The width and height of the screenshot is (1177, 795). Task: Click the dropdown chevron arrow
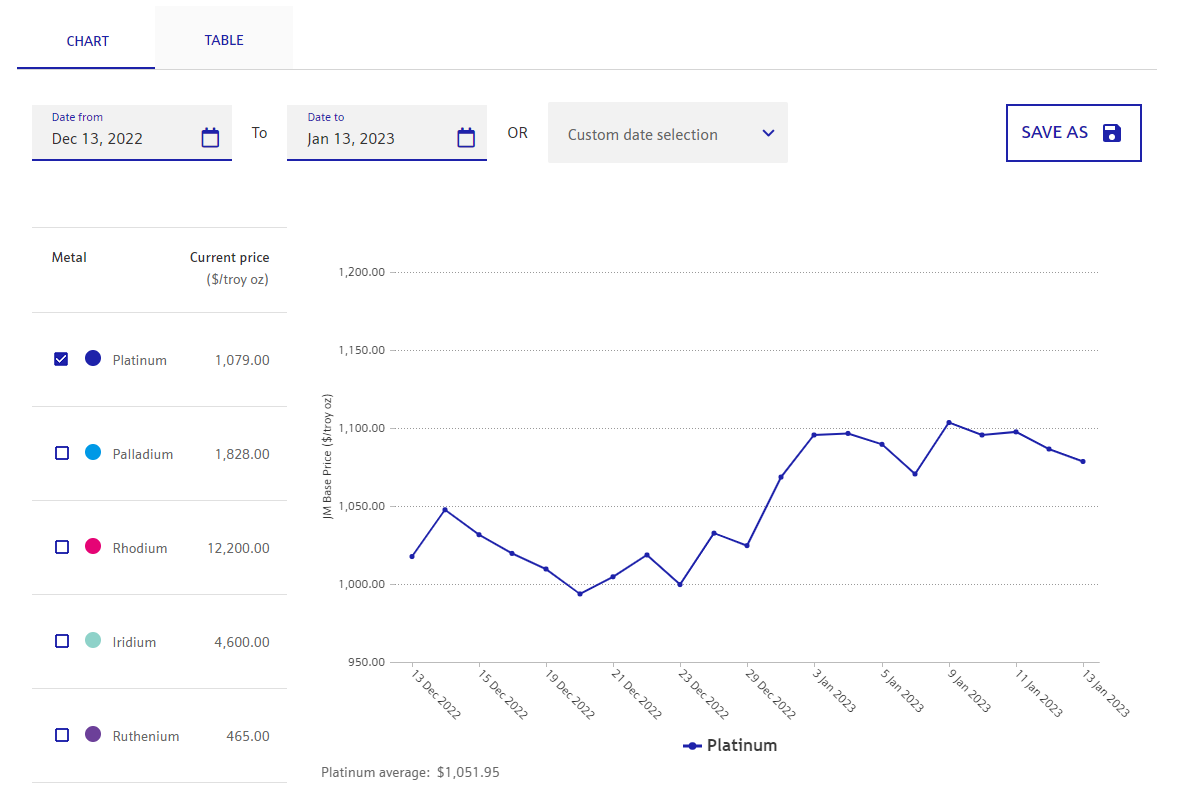768,133
